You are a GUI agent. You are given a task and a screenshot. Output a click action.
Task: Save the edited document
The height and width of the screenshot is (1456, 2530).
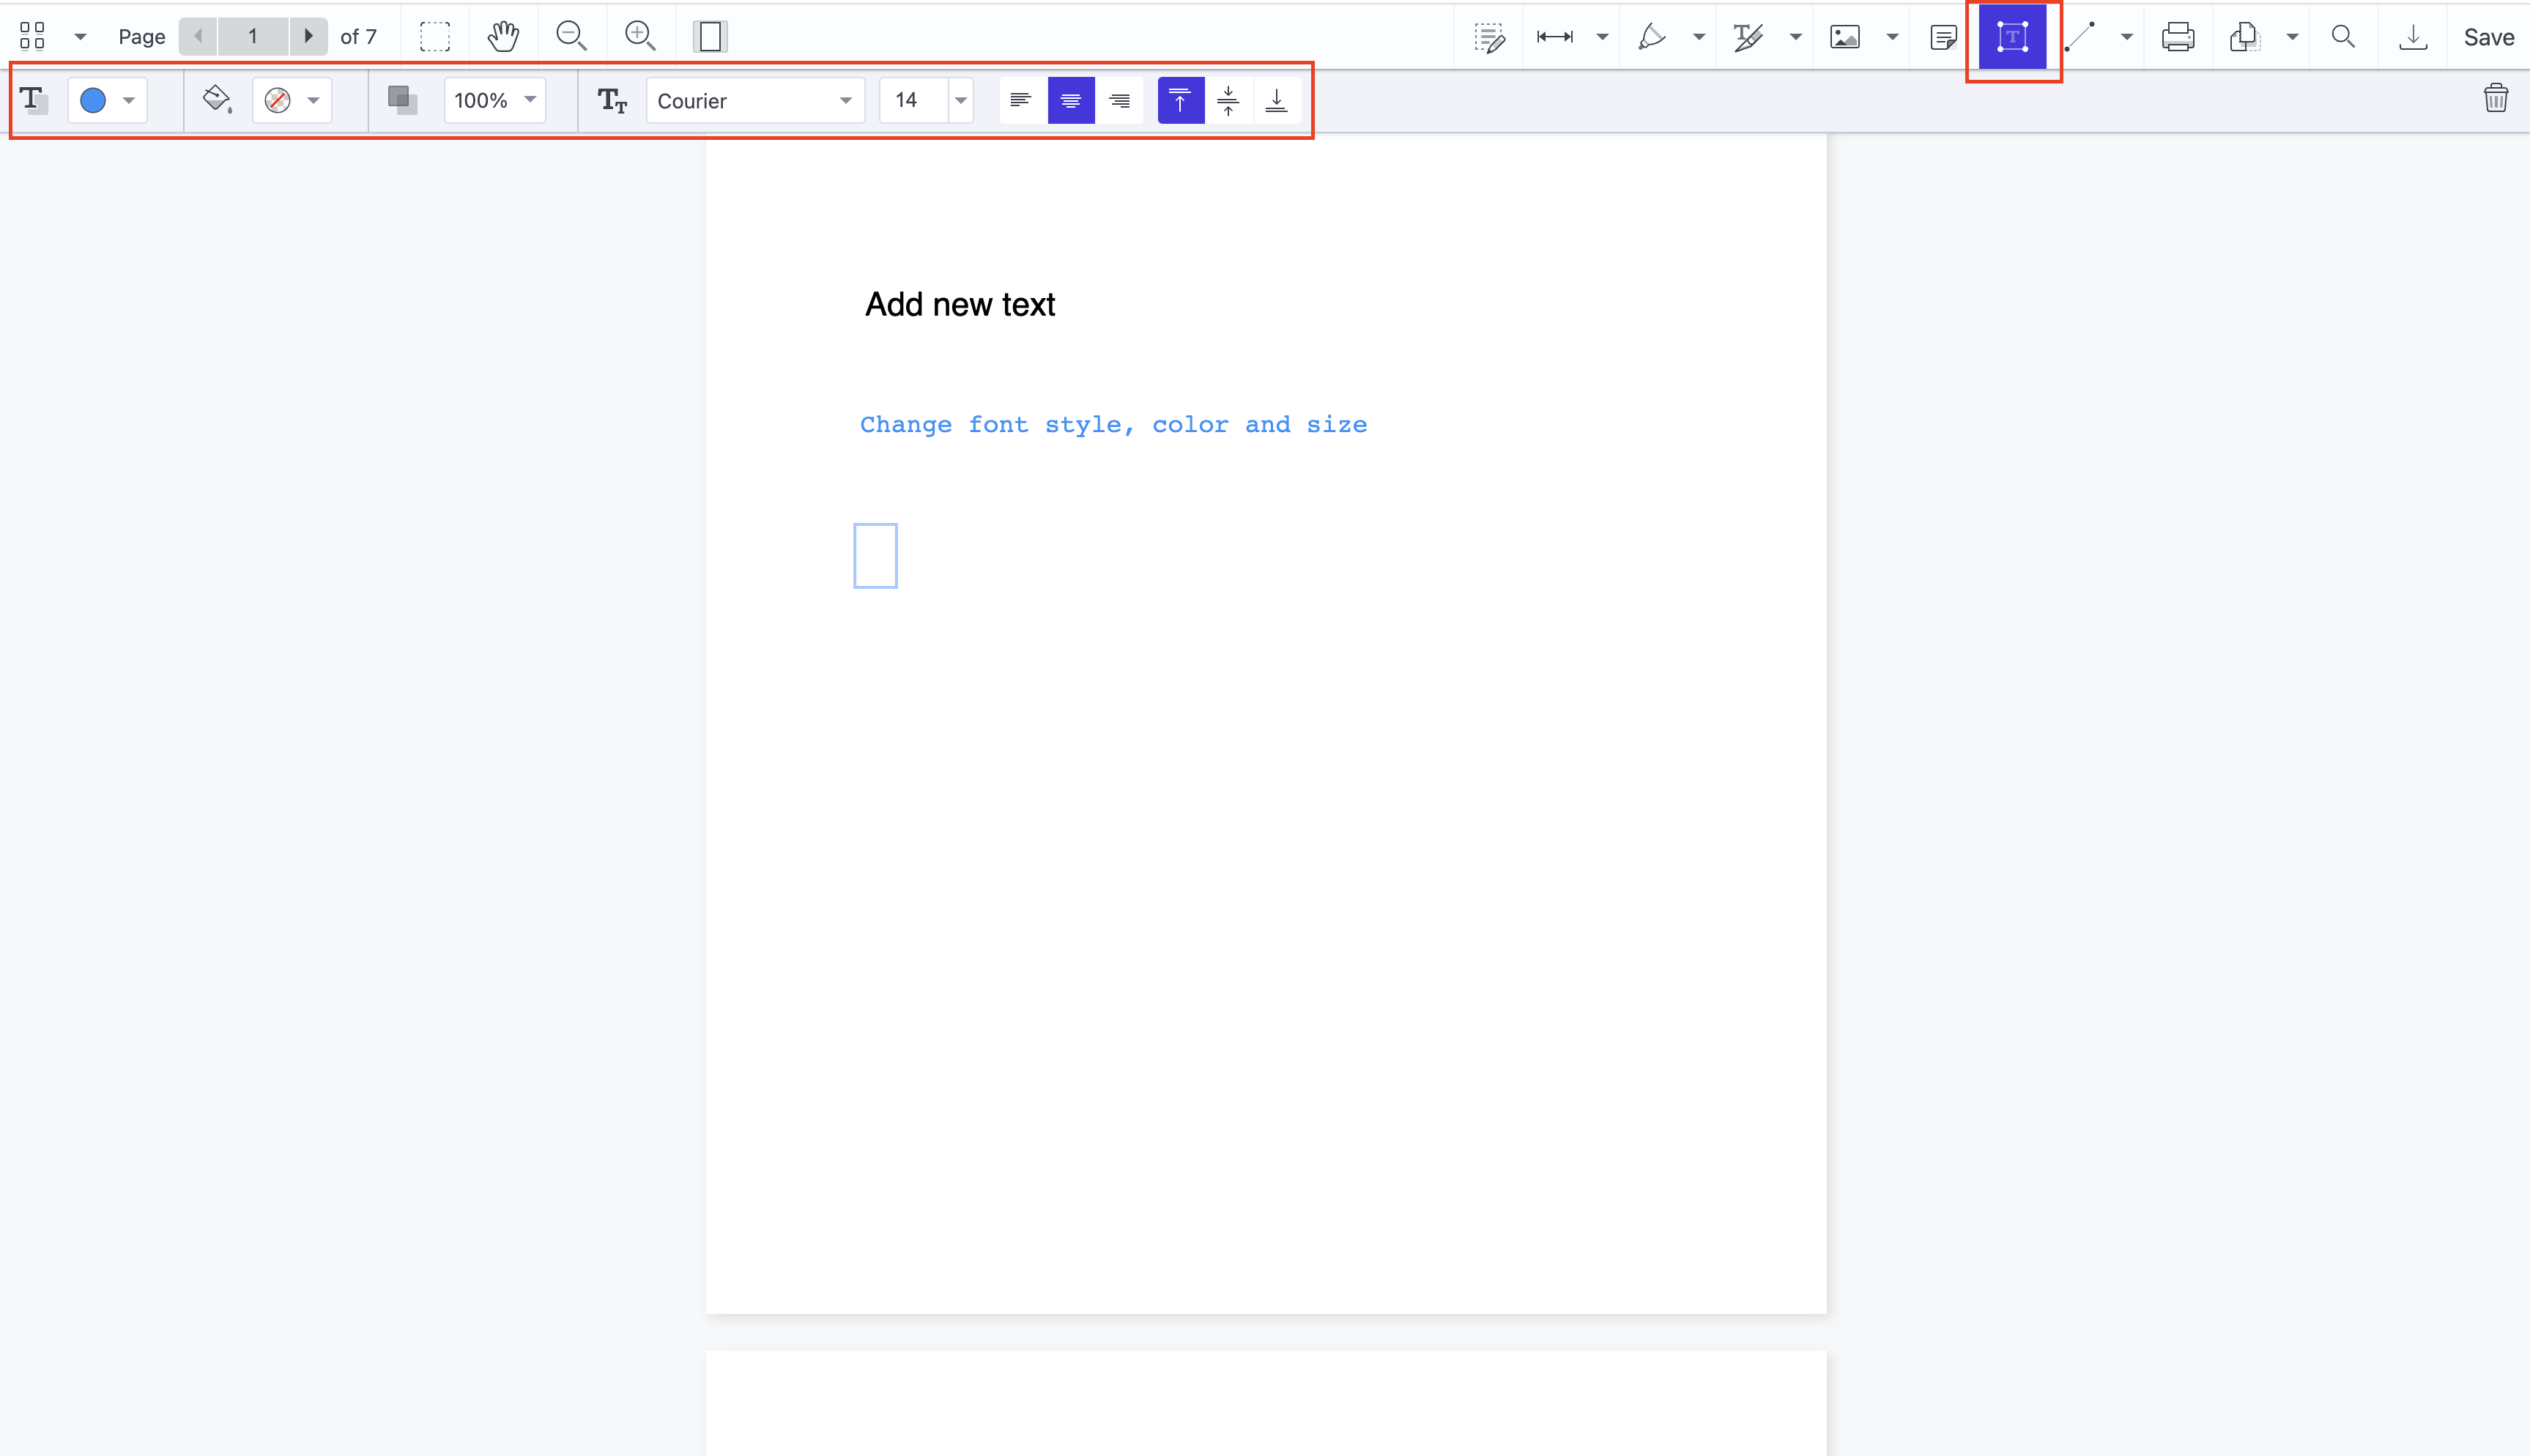tap(2488, 36)
